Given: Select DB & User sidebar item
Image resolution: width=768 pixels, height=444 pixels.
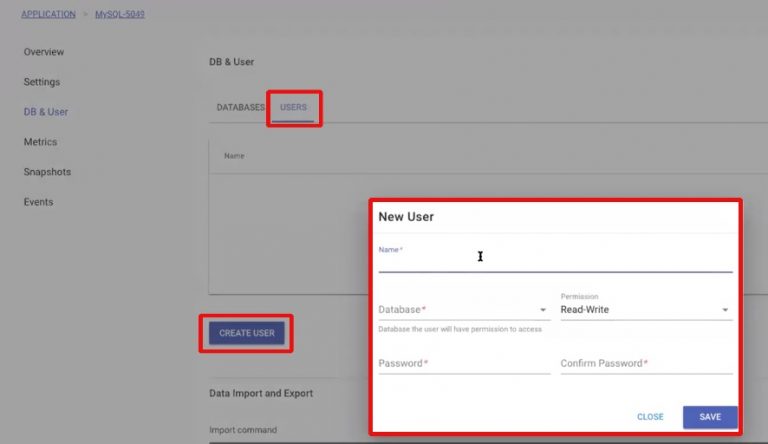Looking at the screenshot, I should coord(46,112).
